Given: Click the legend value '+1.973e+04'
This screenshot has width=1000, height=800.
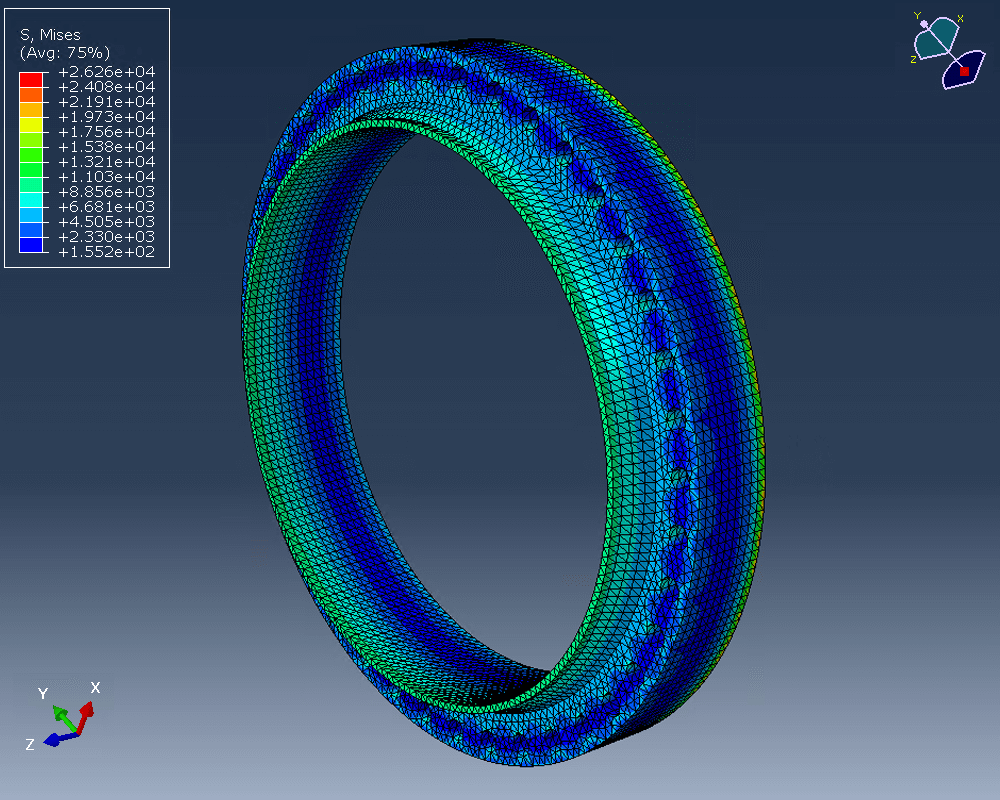Looking at the screenshot, I should pyautogui.click(x=107, y=117).
